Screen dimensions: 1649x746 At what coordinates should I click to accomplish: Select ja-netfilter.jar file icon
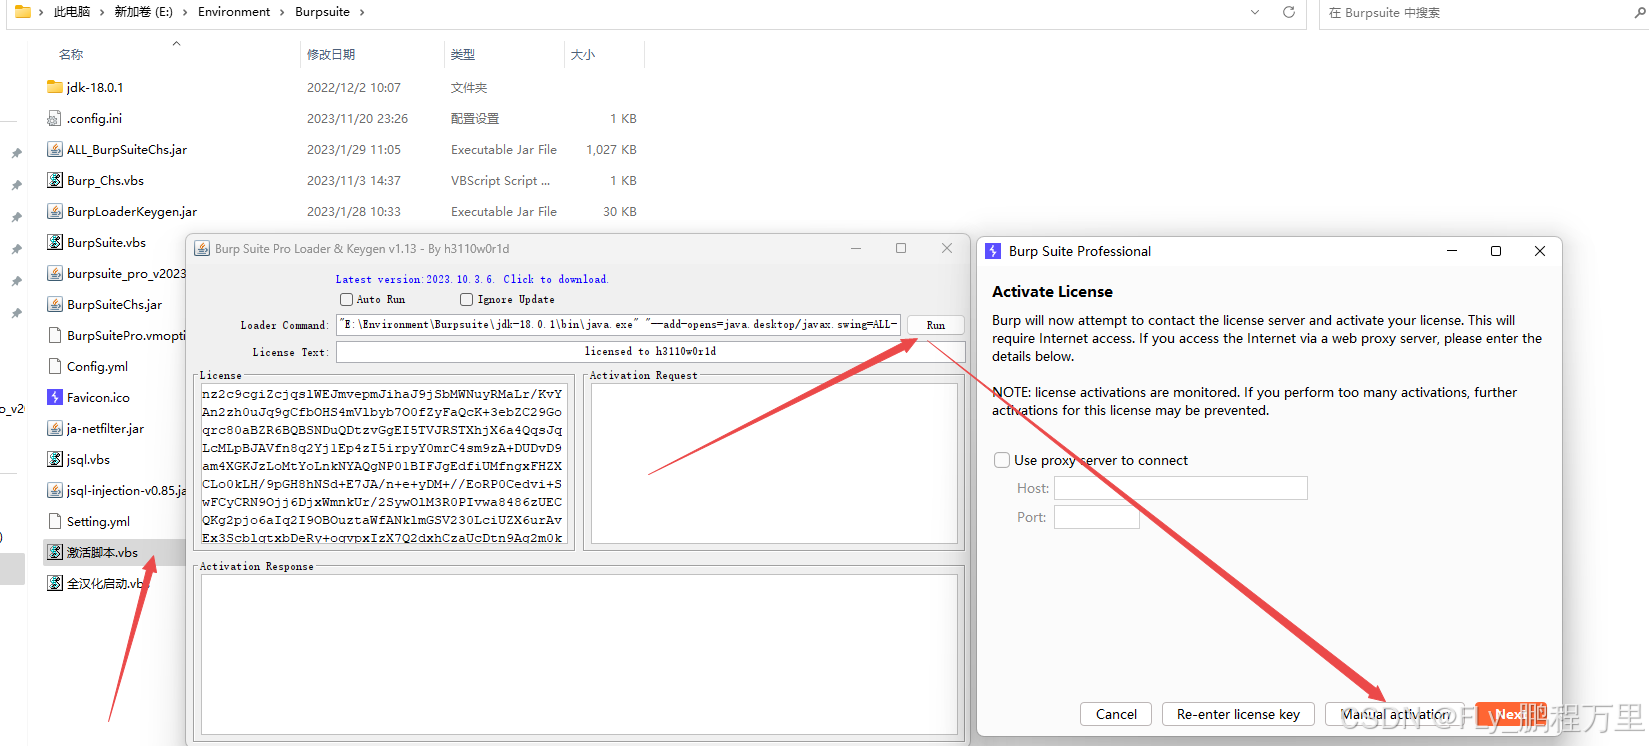click(55, 428)
